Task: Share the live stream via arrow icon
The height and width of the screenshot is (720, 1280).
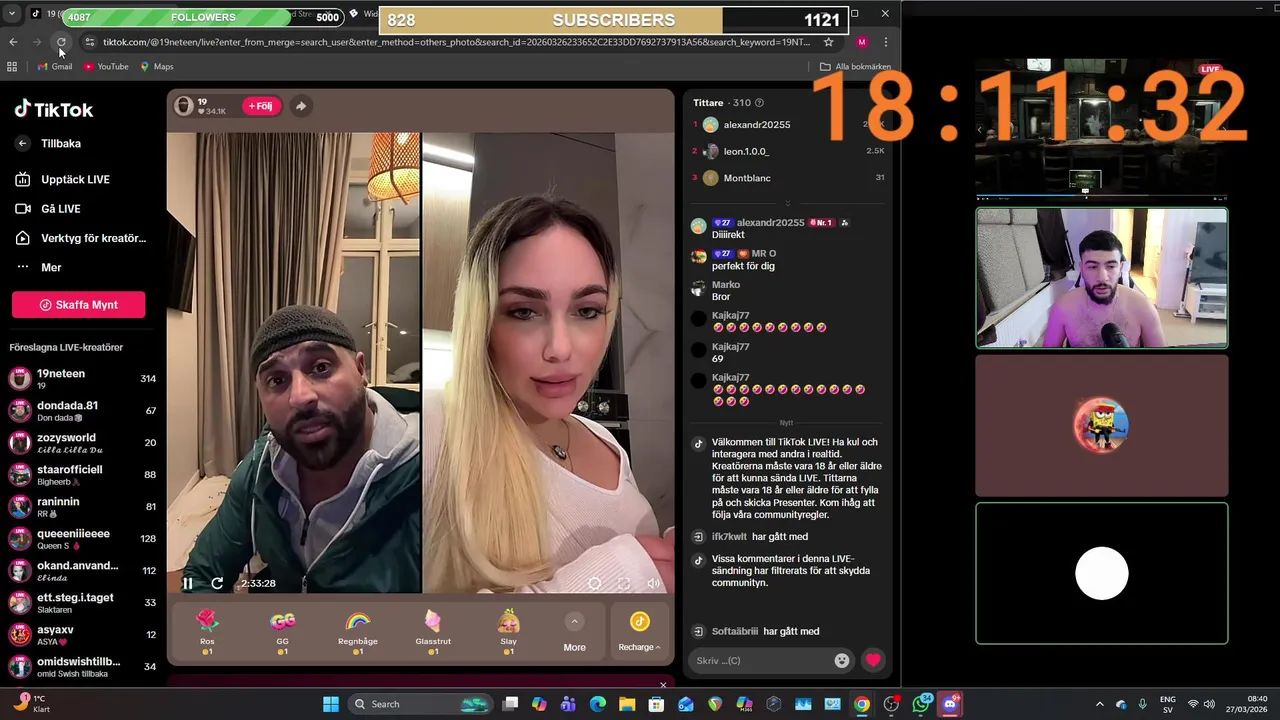Action: coord(300,106)
